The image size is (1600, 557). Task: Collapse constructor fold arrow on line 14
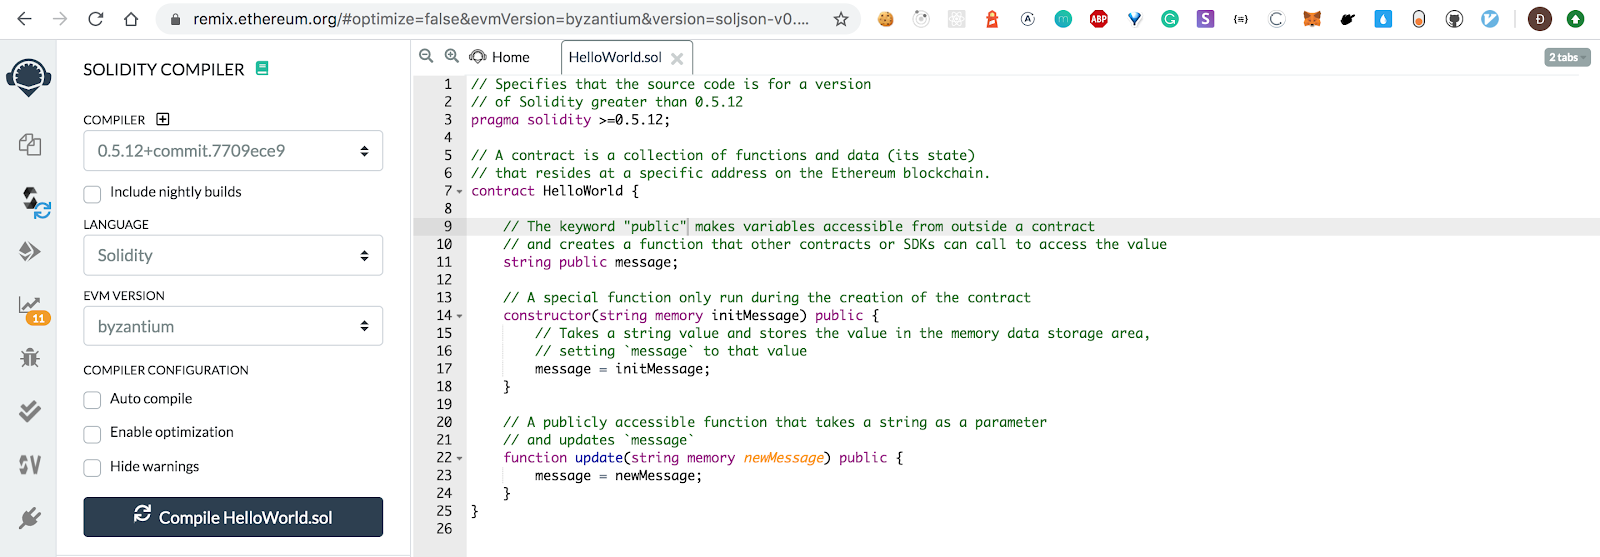[460, 316]
